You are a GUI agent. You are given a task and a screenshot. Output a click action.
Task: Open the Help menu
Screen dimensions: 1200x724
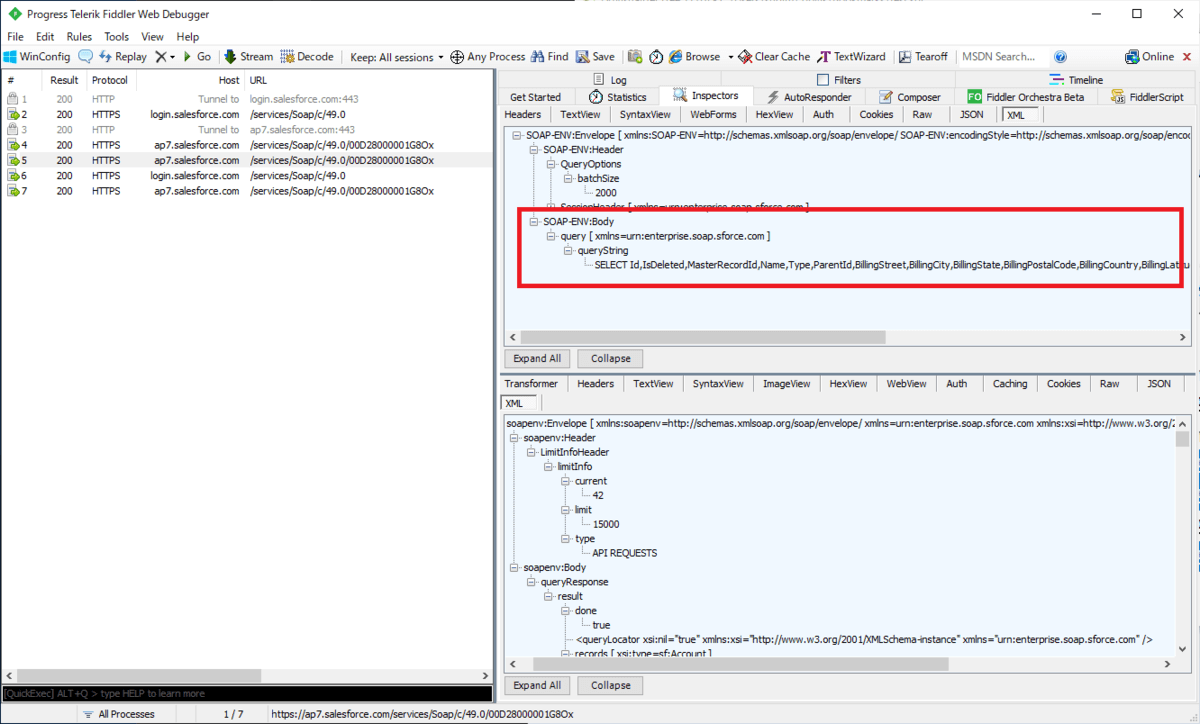coord(188,37)
